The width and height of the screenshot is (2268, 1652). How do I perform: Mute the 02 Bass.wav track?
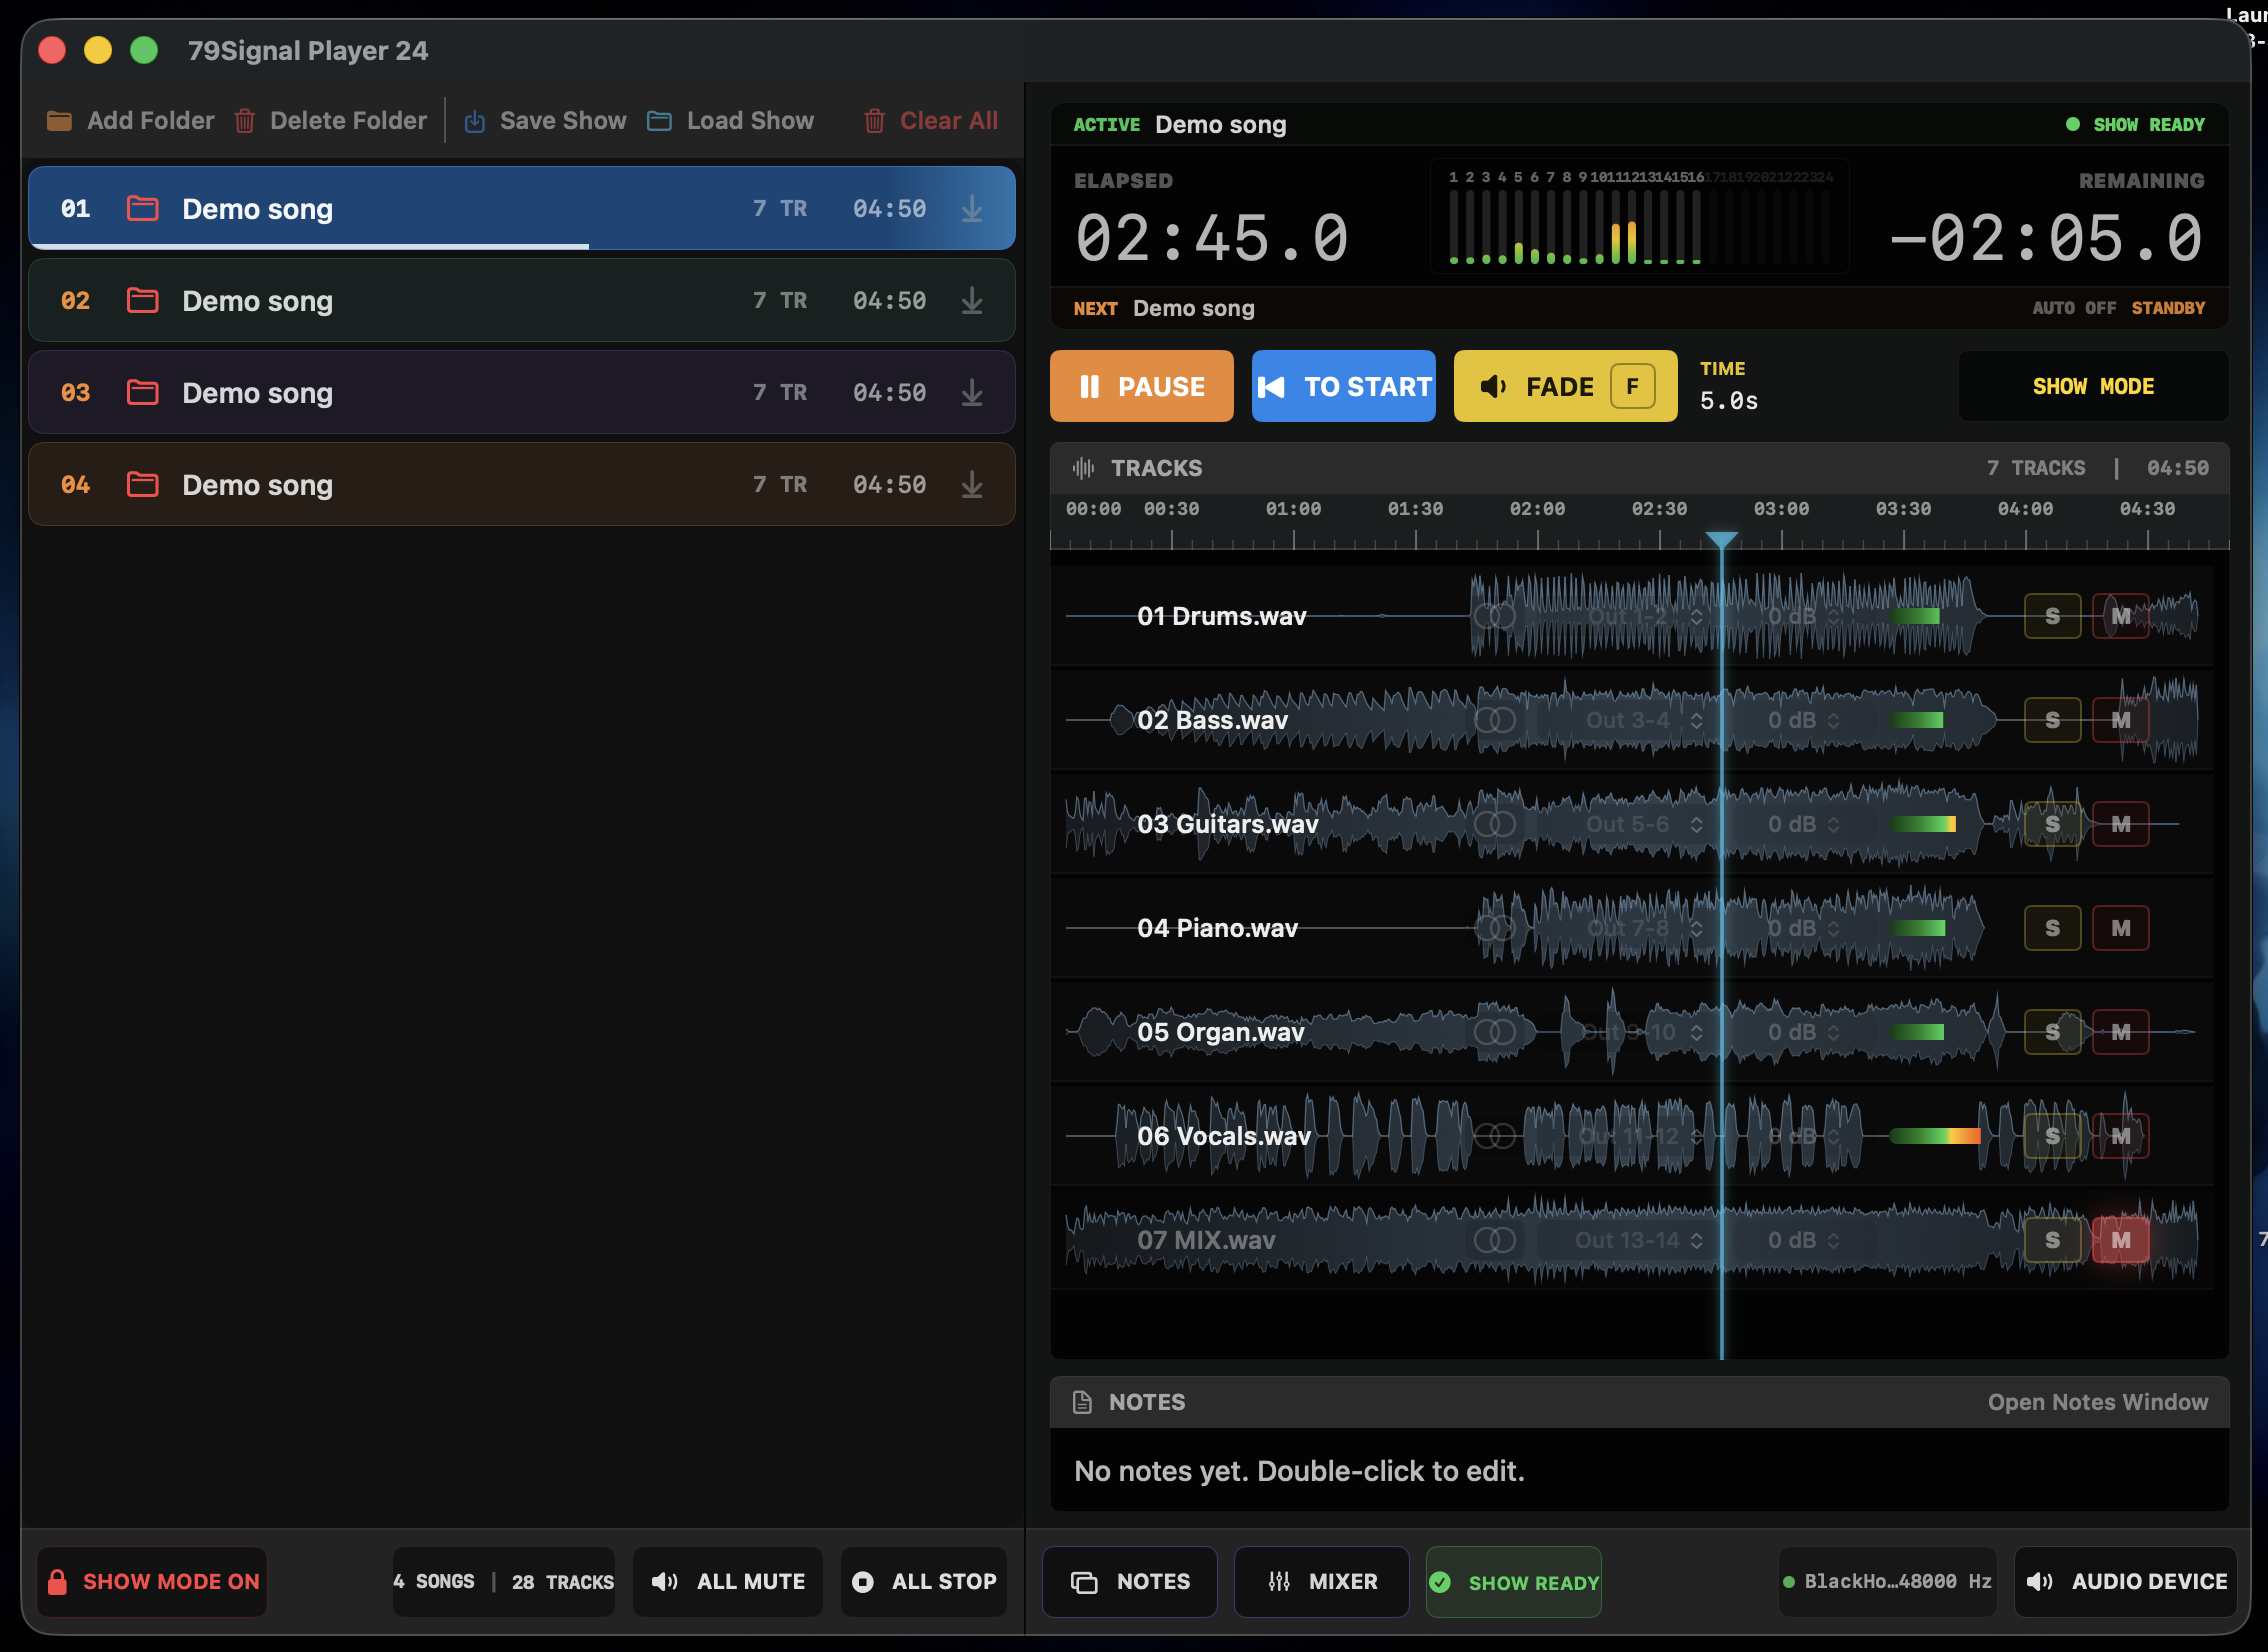2121,720
